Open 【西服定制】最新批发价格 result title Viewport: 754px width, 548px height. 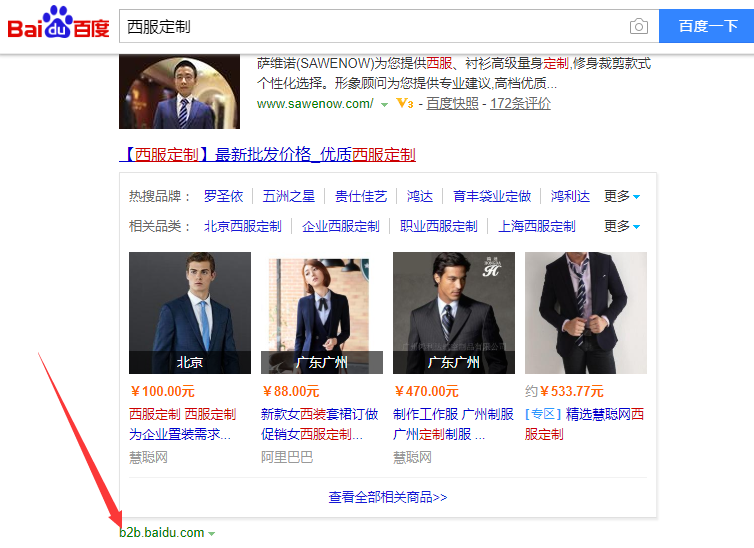(x=267, y=155)
